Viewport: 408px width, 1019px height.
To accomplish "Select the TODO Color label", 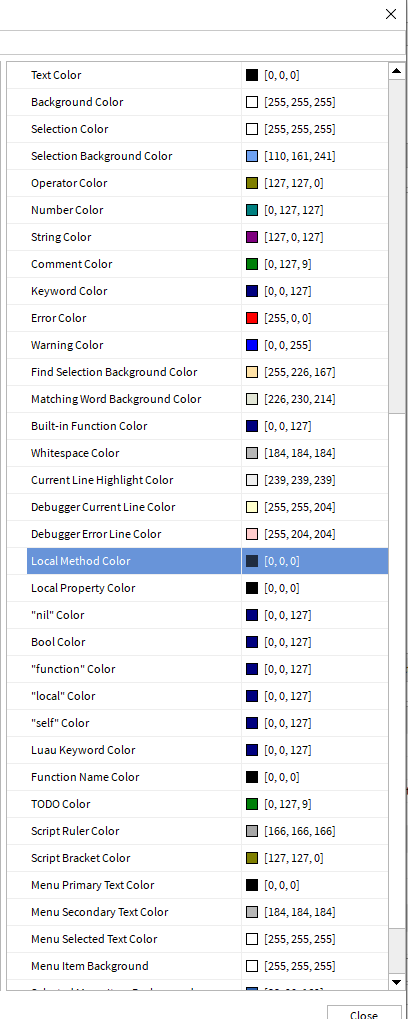I will (60, 804).
